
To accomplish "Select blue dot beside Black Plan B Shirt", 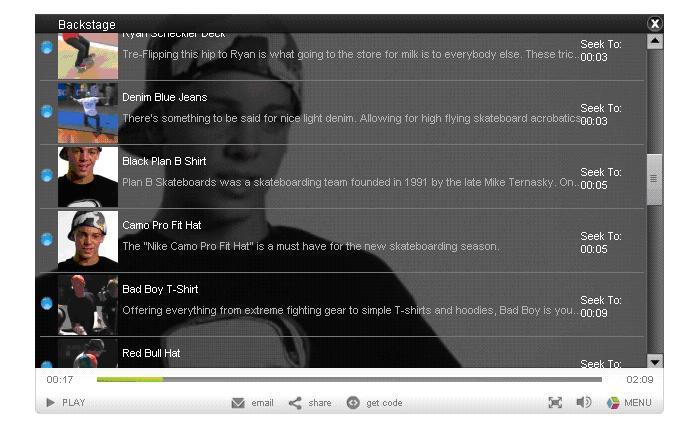I will click(x=47, y=175).
